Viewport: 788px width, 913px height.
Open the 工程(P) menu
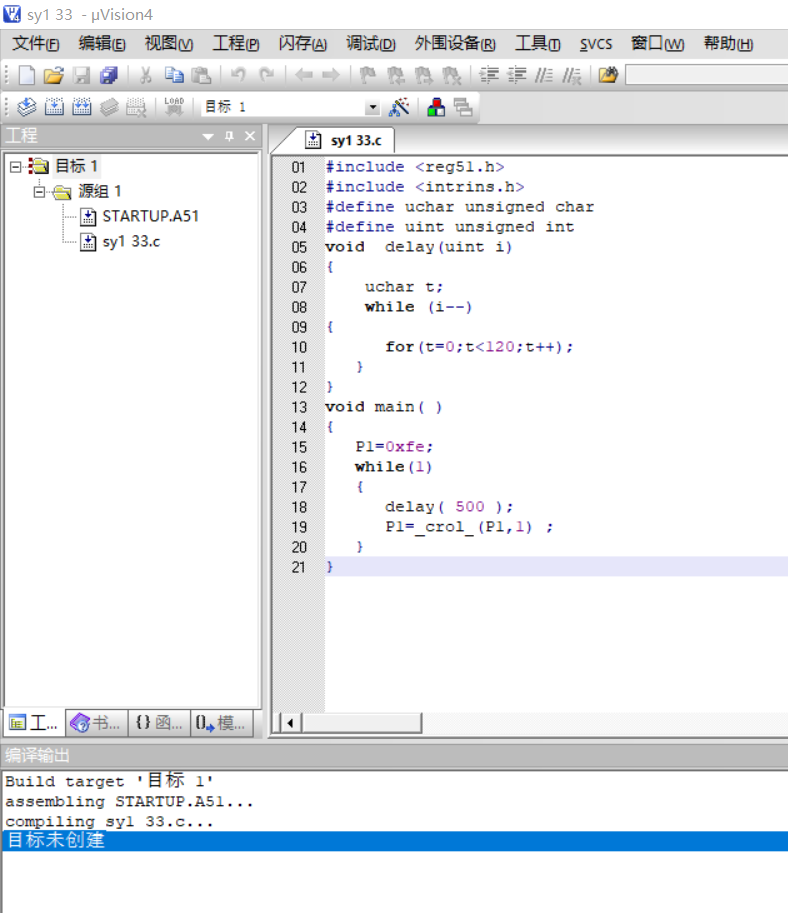coord(236,44)
